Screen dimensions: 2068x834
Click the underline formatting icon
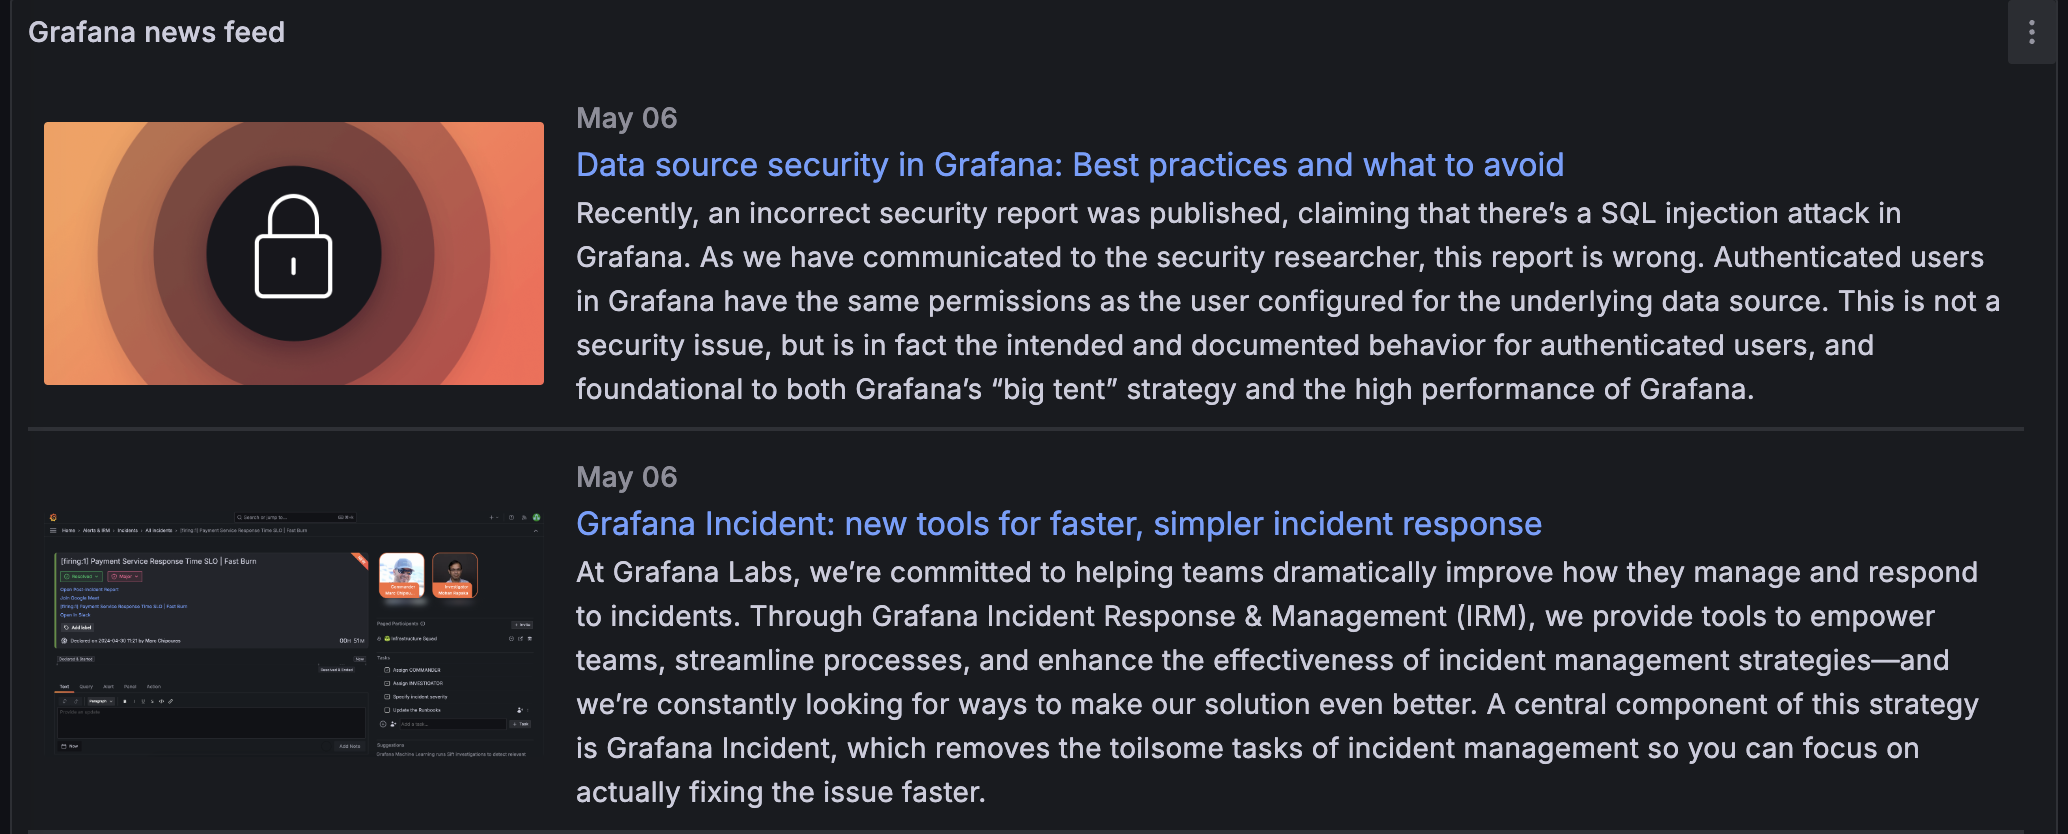(143, 702)
